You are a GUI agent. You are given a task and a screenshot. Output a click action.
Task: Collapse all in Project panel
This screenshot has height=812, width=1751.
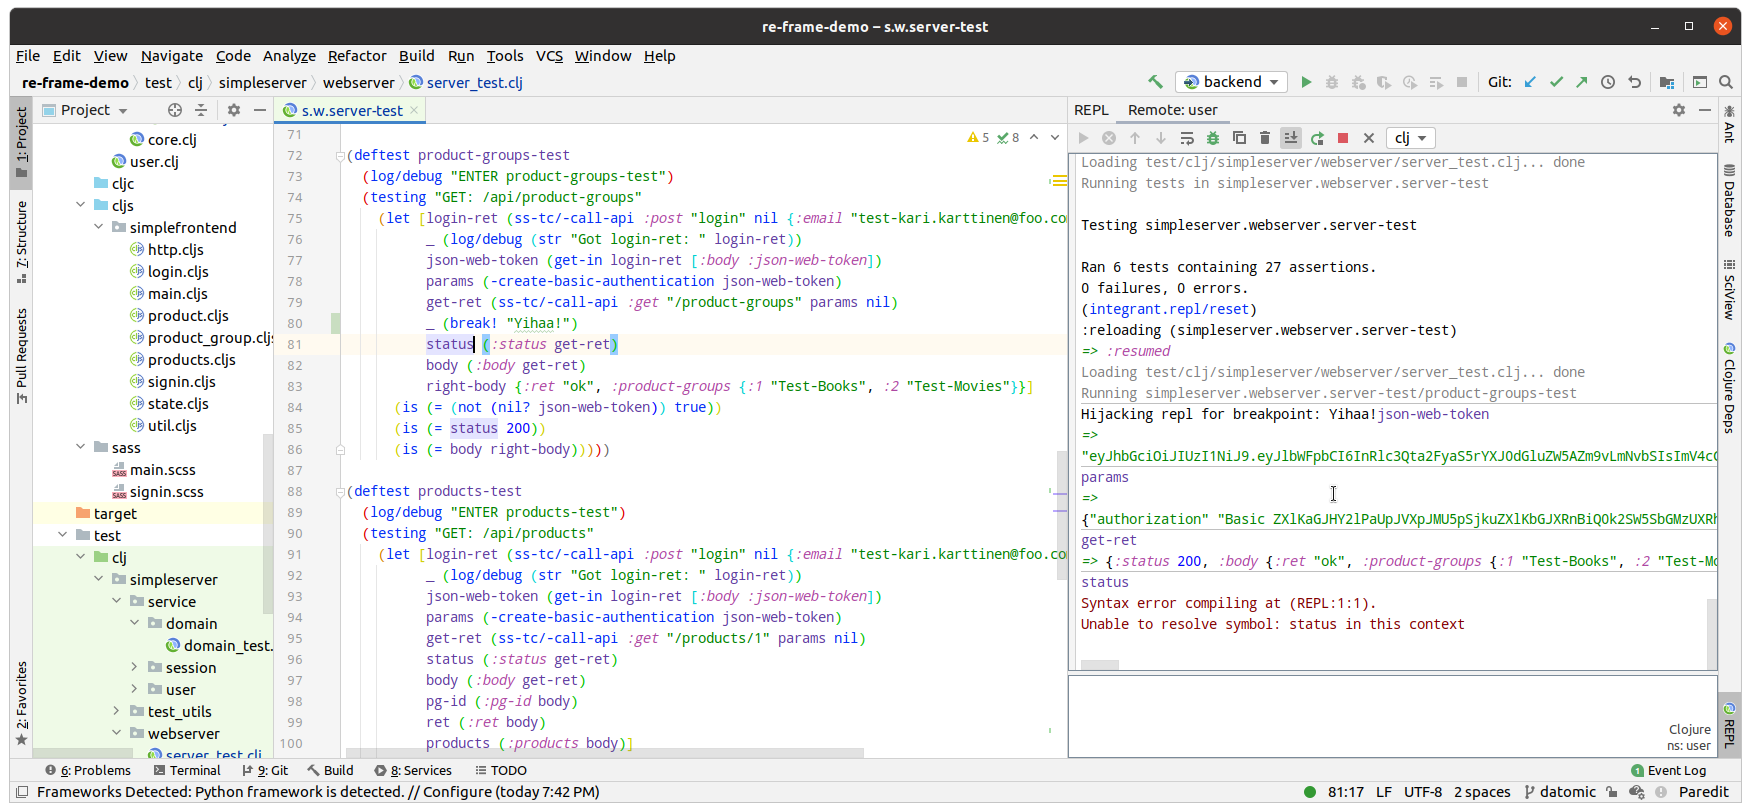tap(200, 110)
